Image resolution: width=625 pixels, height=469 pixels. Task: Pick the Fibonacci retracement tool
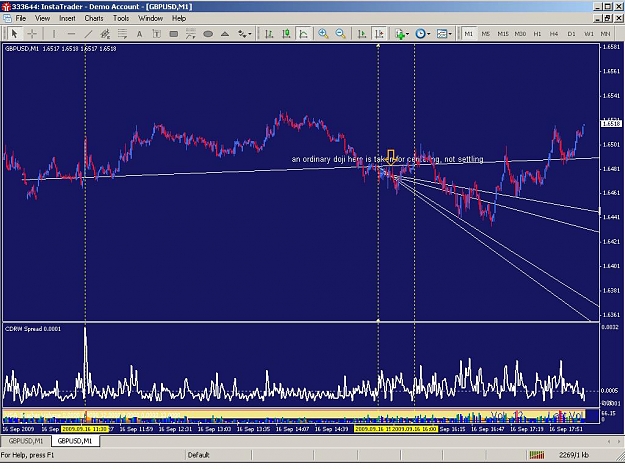pyautogui.click(x=122, y=34)
